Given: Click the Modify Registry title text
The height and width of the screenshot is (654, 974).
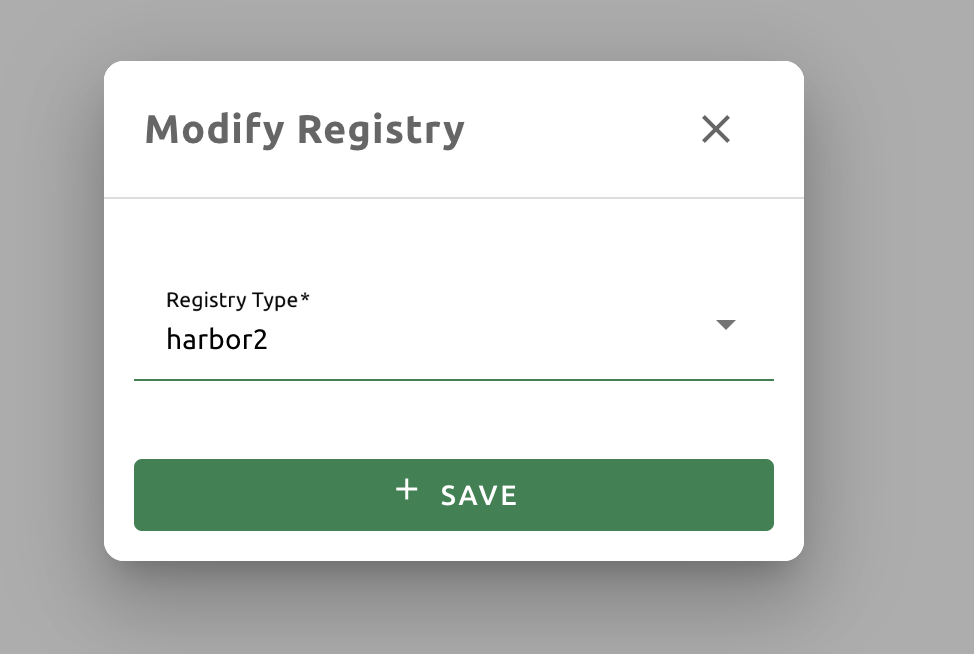Looking at the screenshot, I should 304,128.
